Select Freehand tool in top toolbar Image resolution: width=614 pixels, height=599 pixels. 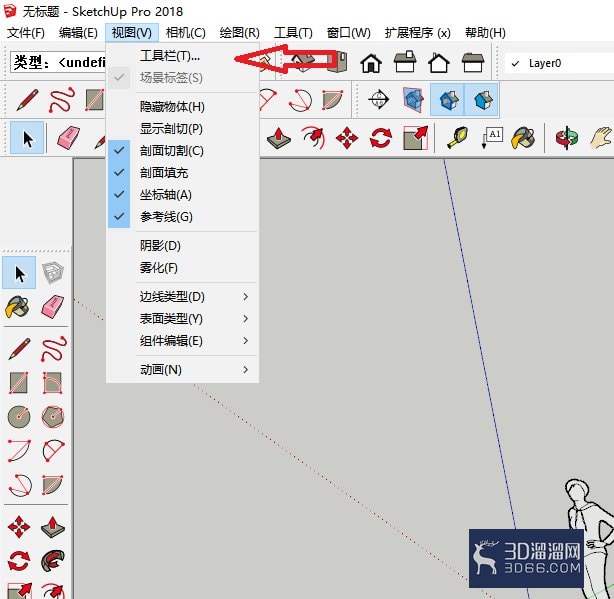tap(61, 99)
